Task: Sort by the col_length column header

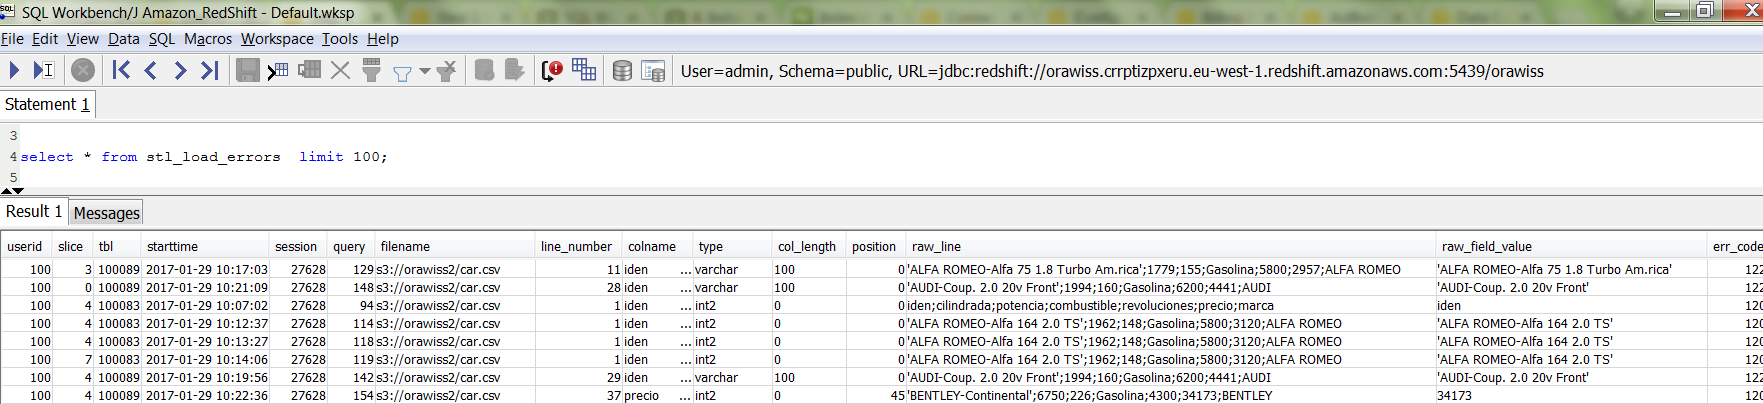Action: pos(807,246)
